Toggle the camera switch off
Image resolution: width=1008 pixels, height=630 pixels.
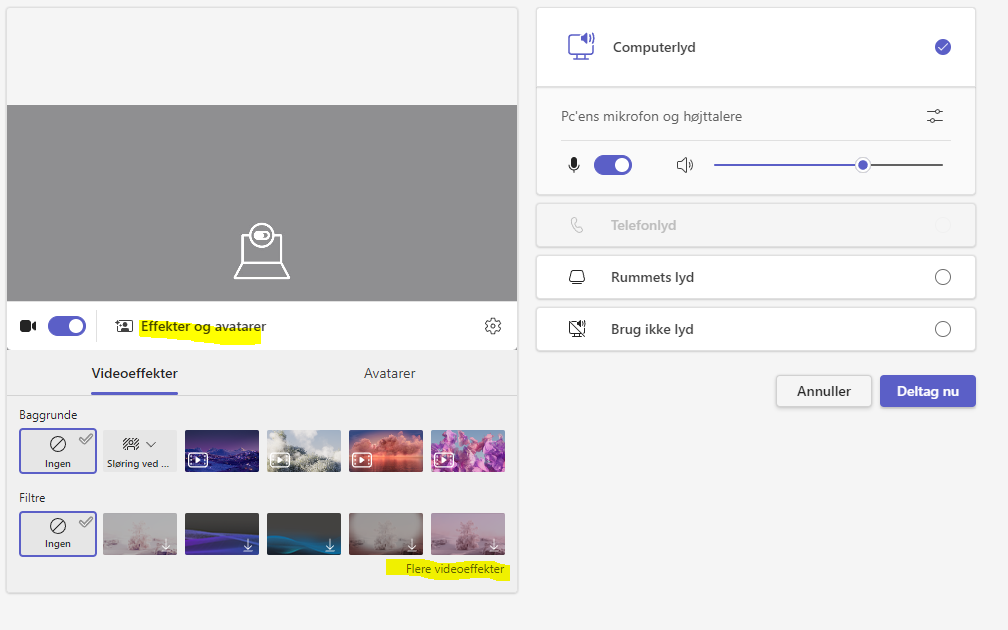(x=67, y=326)
